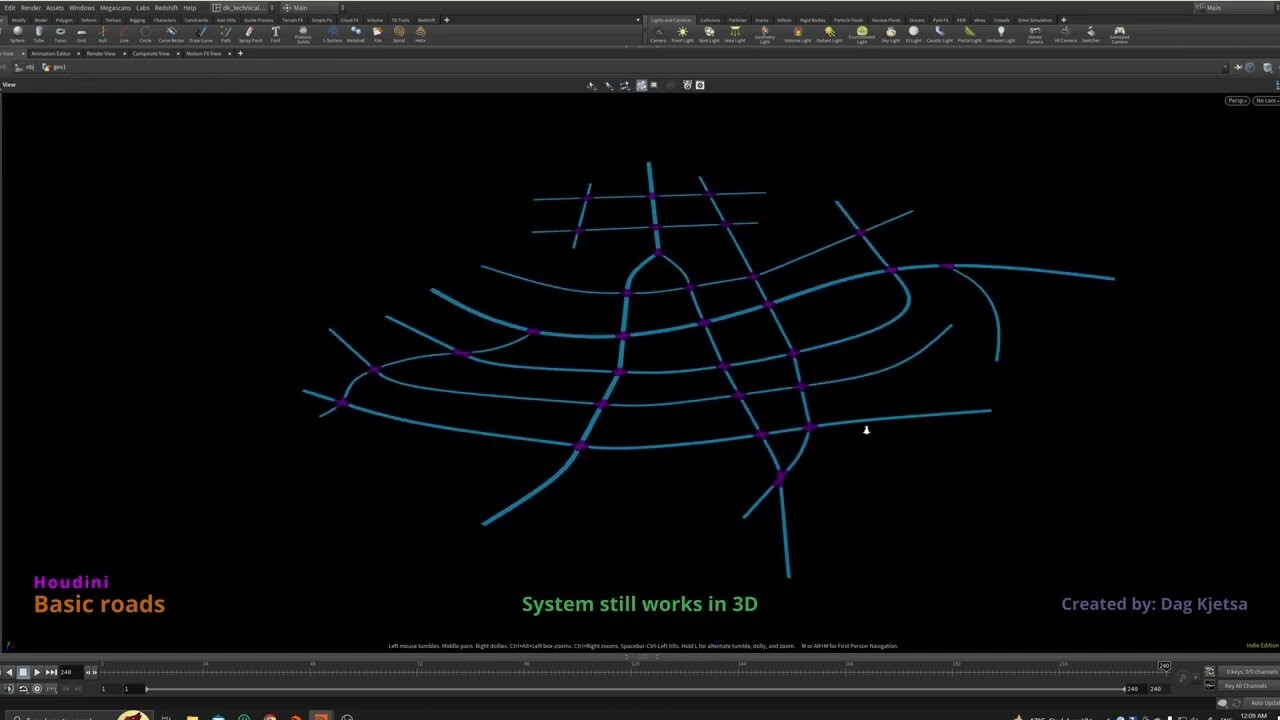Open the dk_technical desktop selector dropdown
The image size is (1280, 720).
tap(272, 7)
